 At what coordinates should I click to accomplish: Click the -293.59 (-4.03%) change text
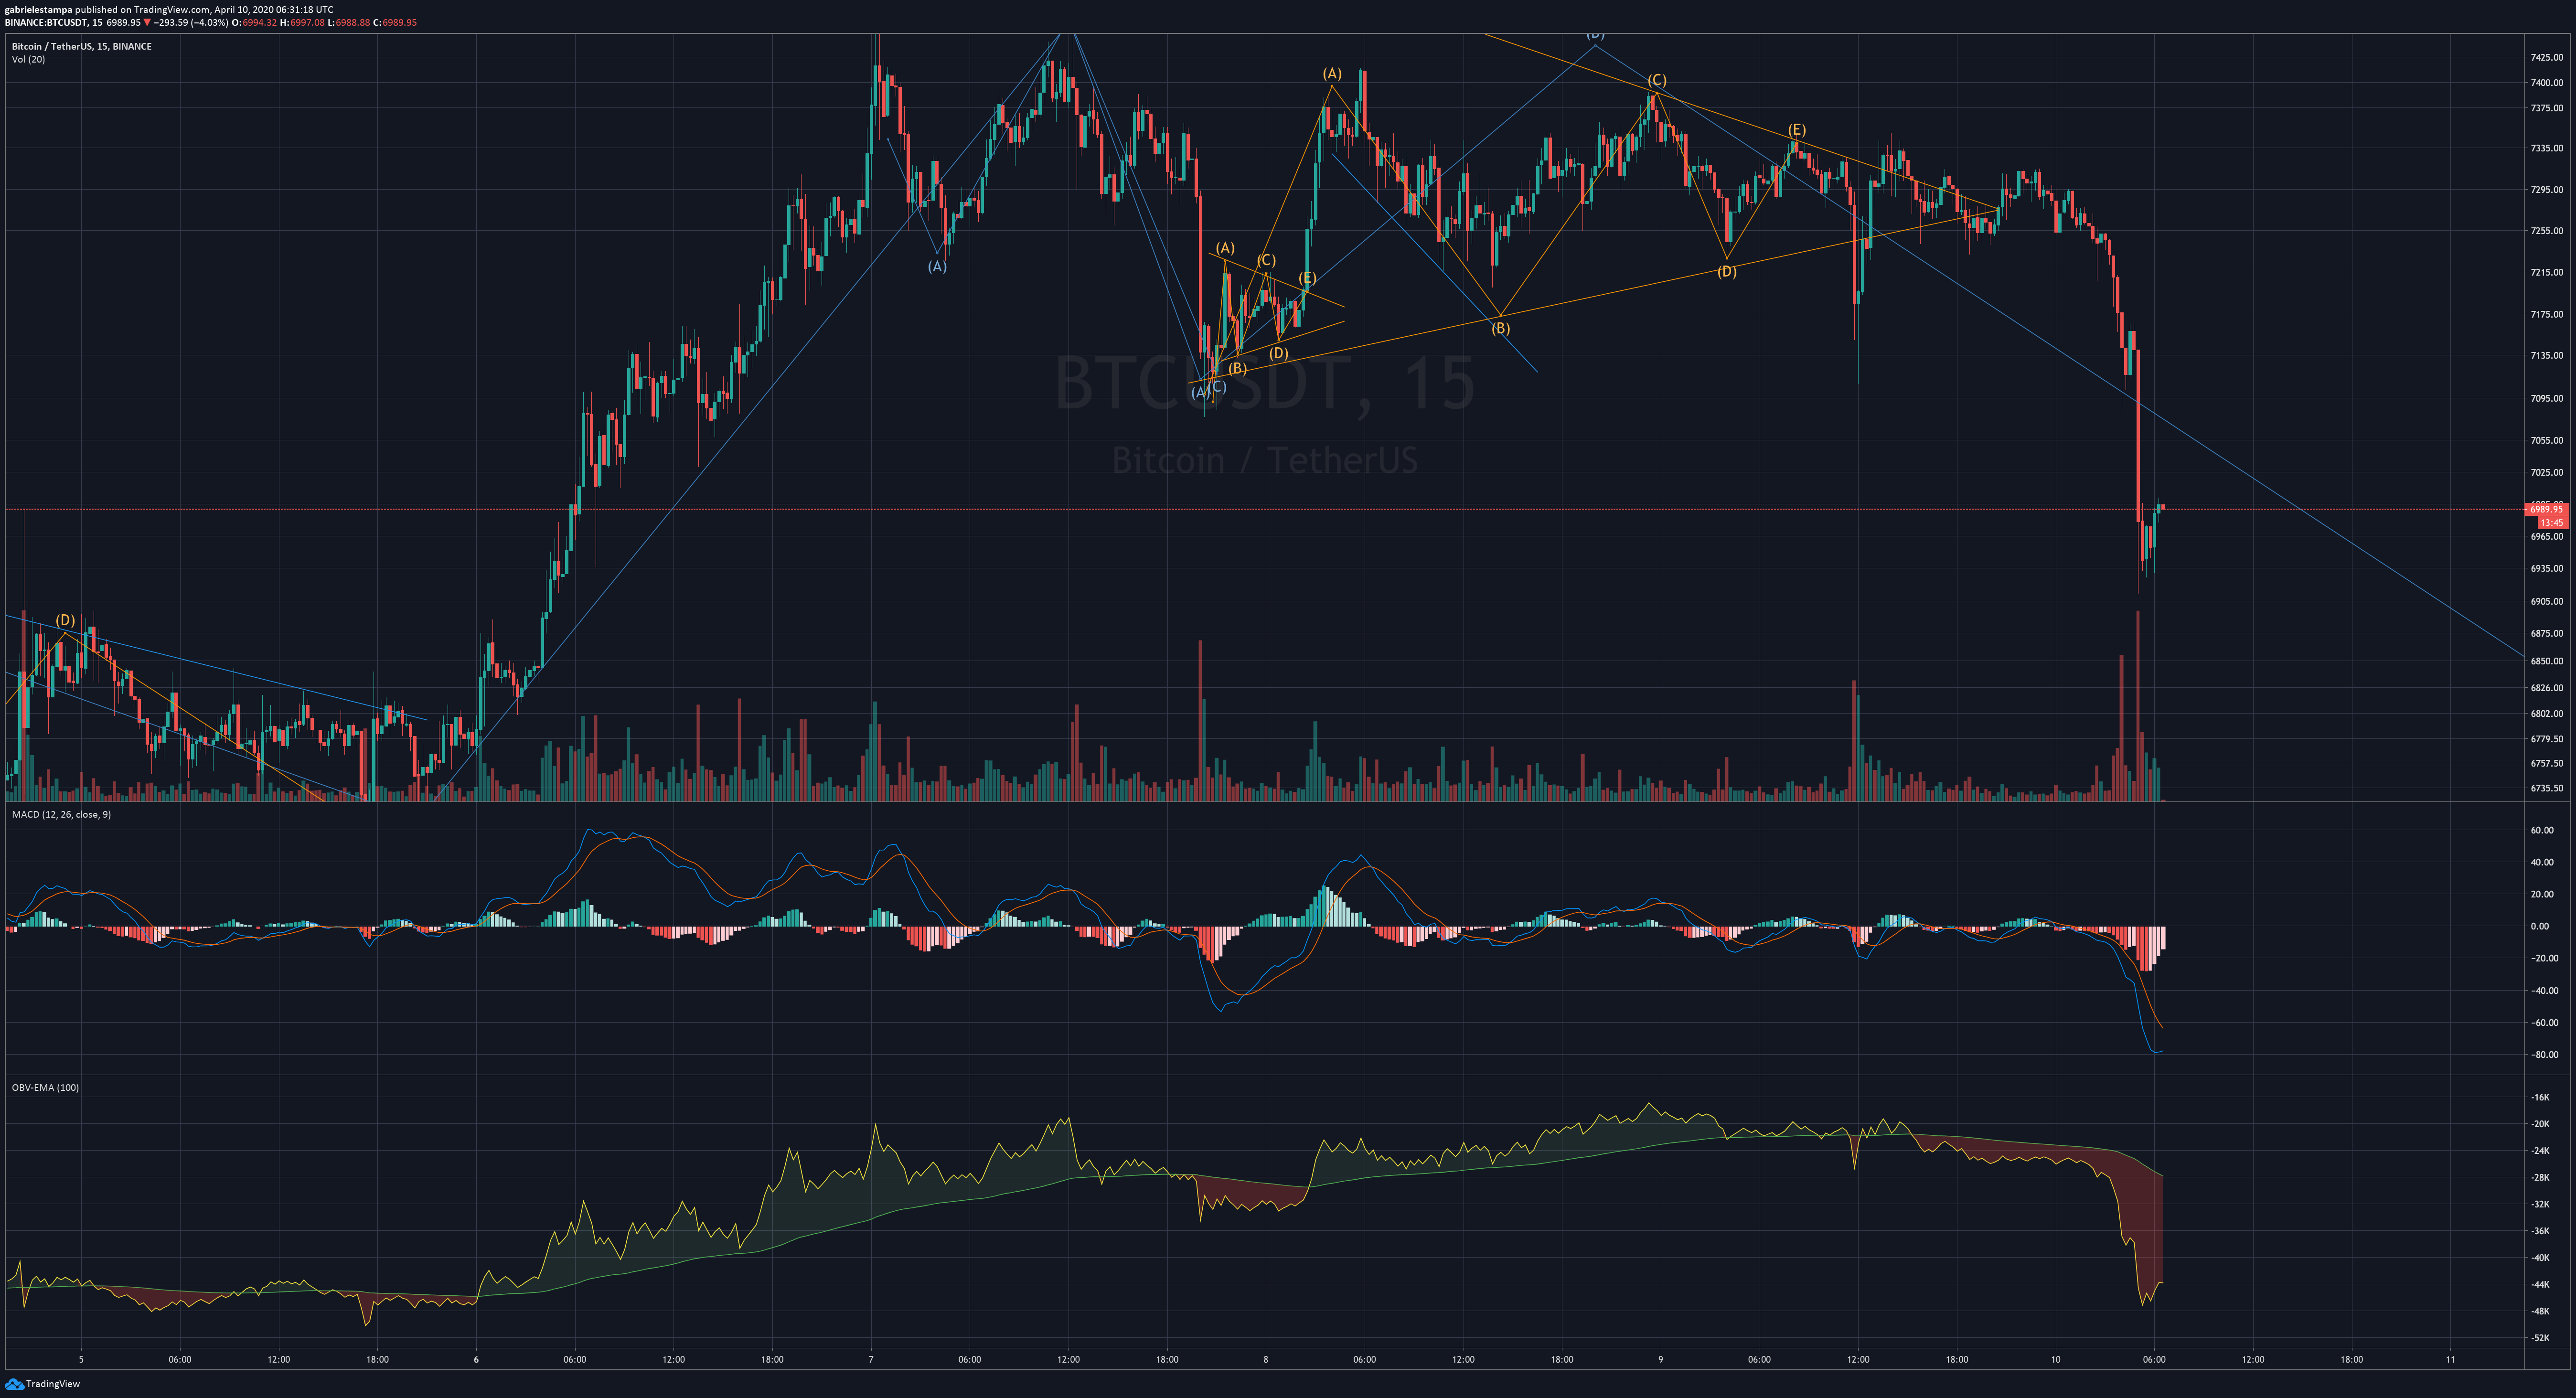[191, 22]
